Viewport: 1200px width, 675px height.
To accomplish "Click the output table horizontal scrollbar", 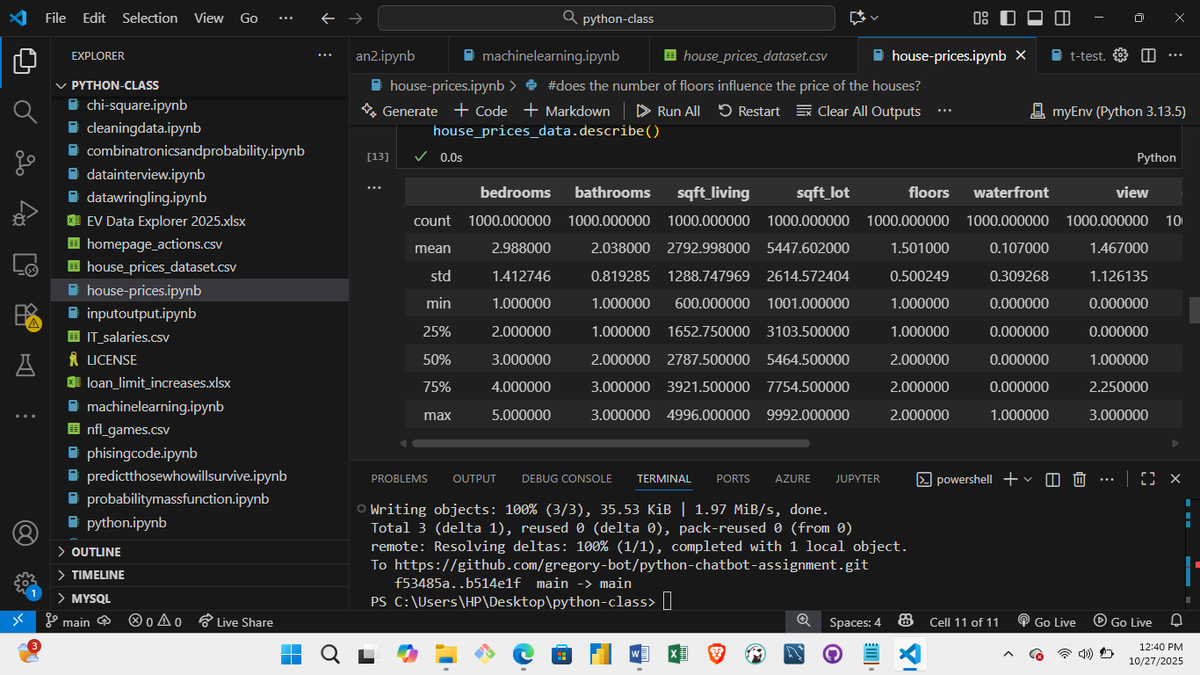I will [x=610, y=443].
